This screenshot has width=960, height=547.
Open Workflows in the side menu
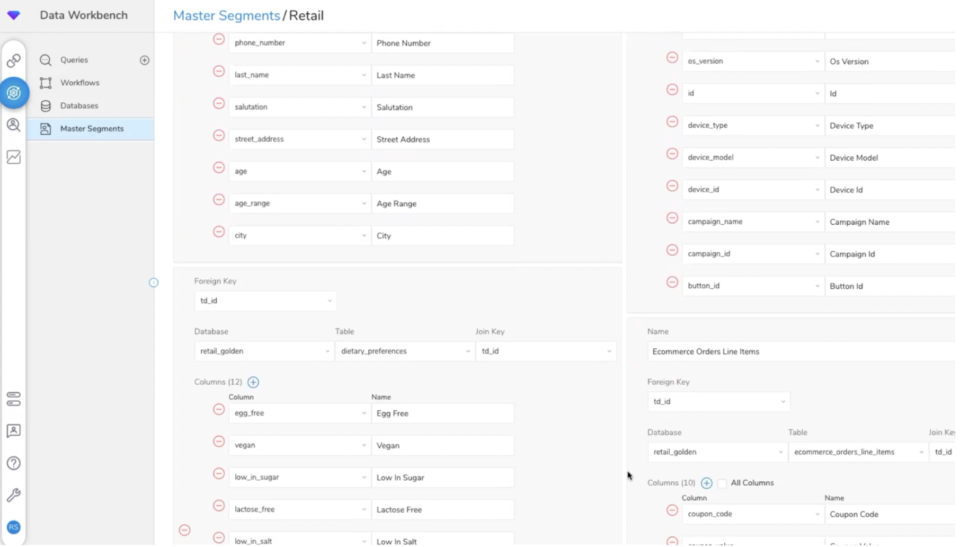coord(80,83)
